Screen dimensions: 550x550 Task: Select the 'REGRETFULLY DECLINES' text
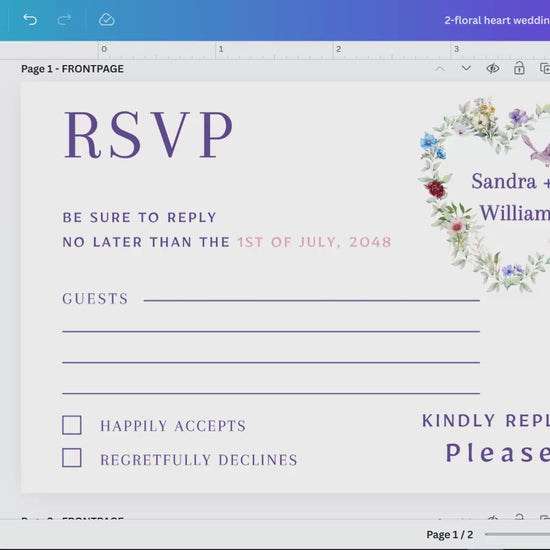point(199,460)
